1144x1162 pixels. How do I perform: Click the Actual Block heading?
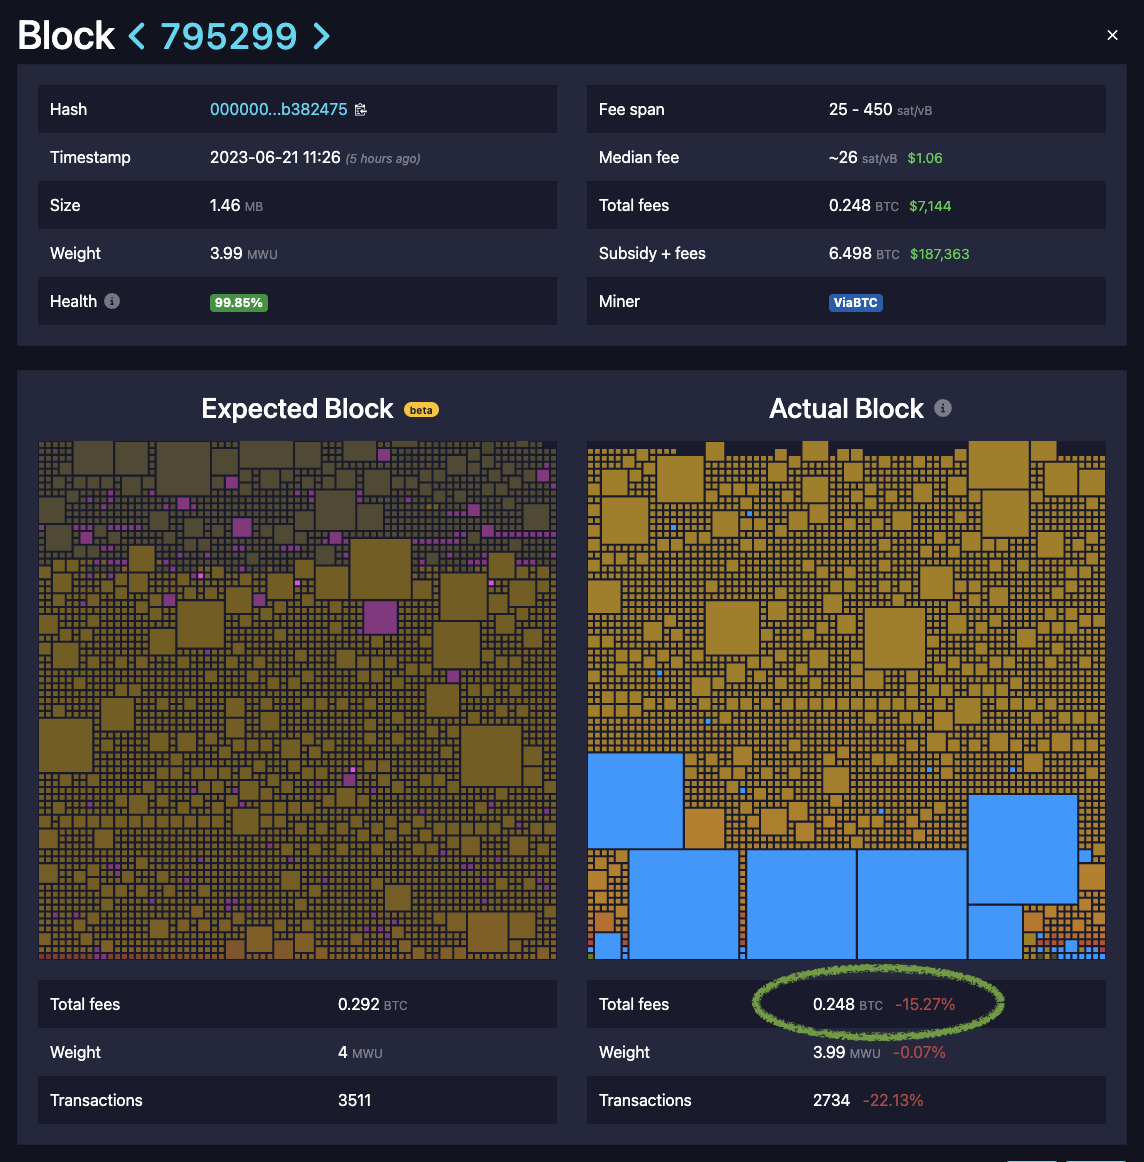point(846,409)
